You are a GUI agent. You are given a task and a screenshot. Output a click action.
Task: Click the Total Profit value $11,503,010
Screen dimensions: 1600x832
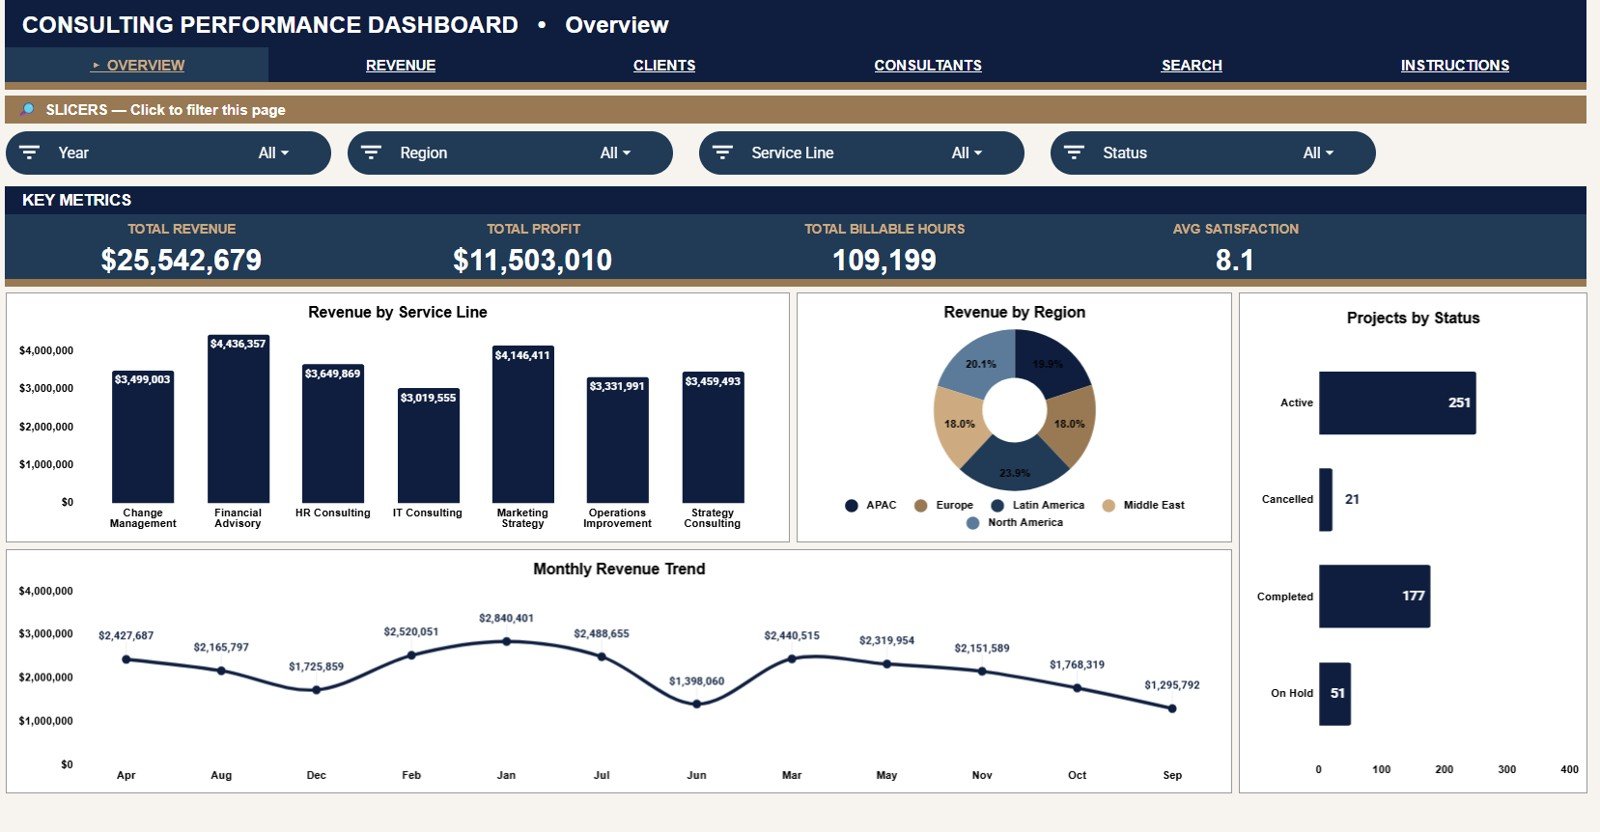coord(532,261)
